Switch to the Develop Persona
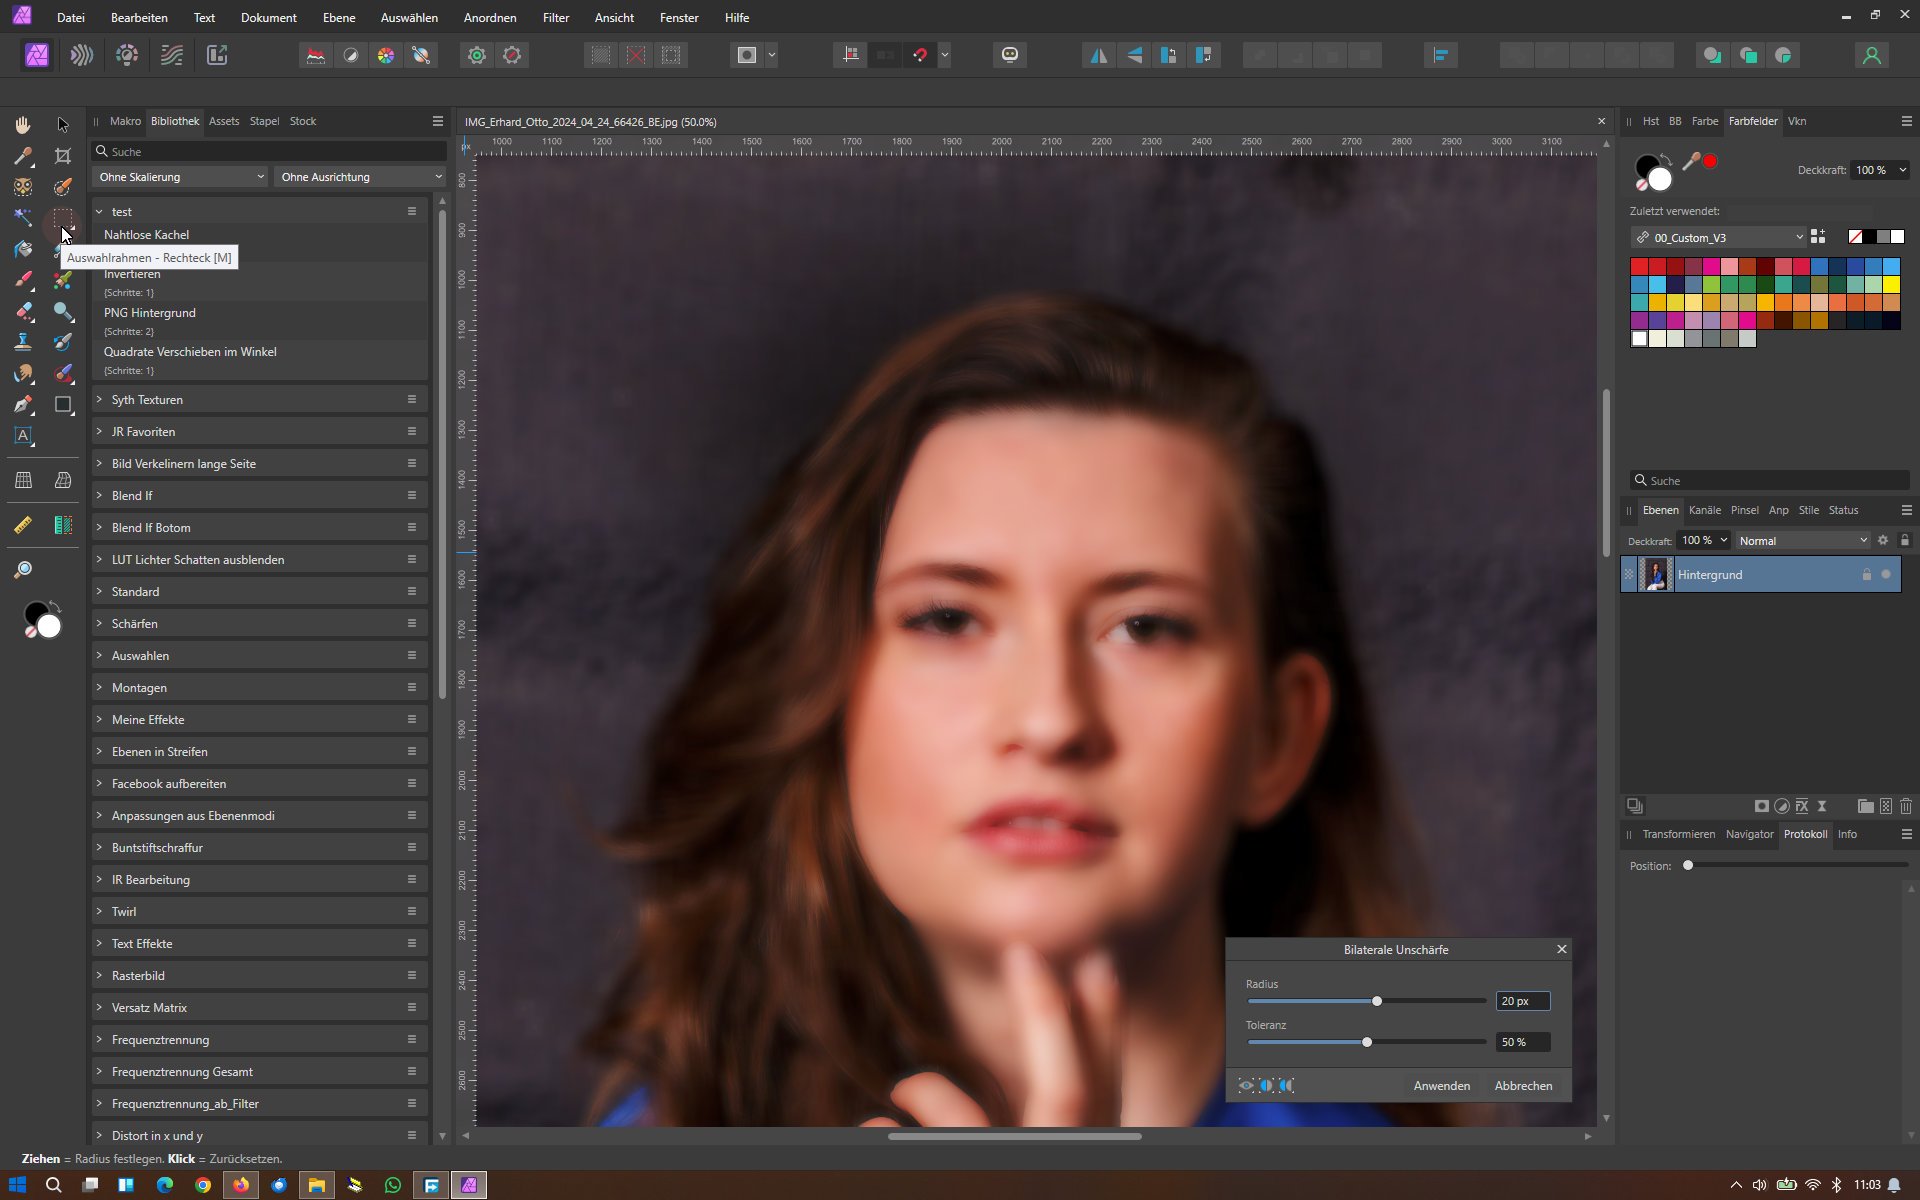 127,55
